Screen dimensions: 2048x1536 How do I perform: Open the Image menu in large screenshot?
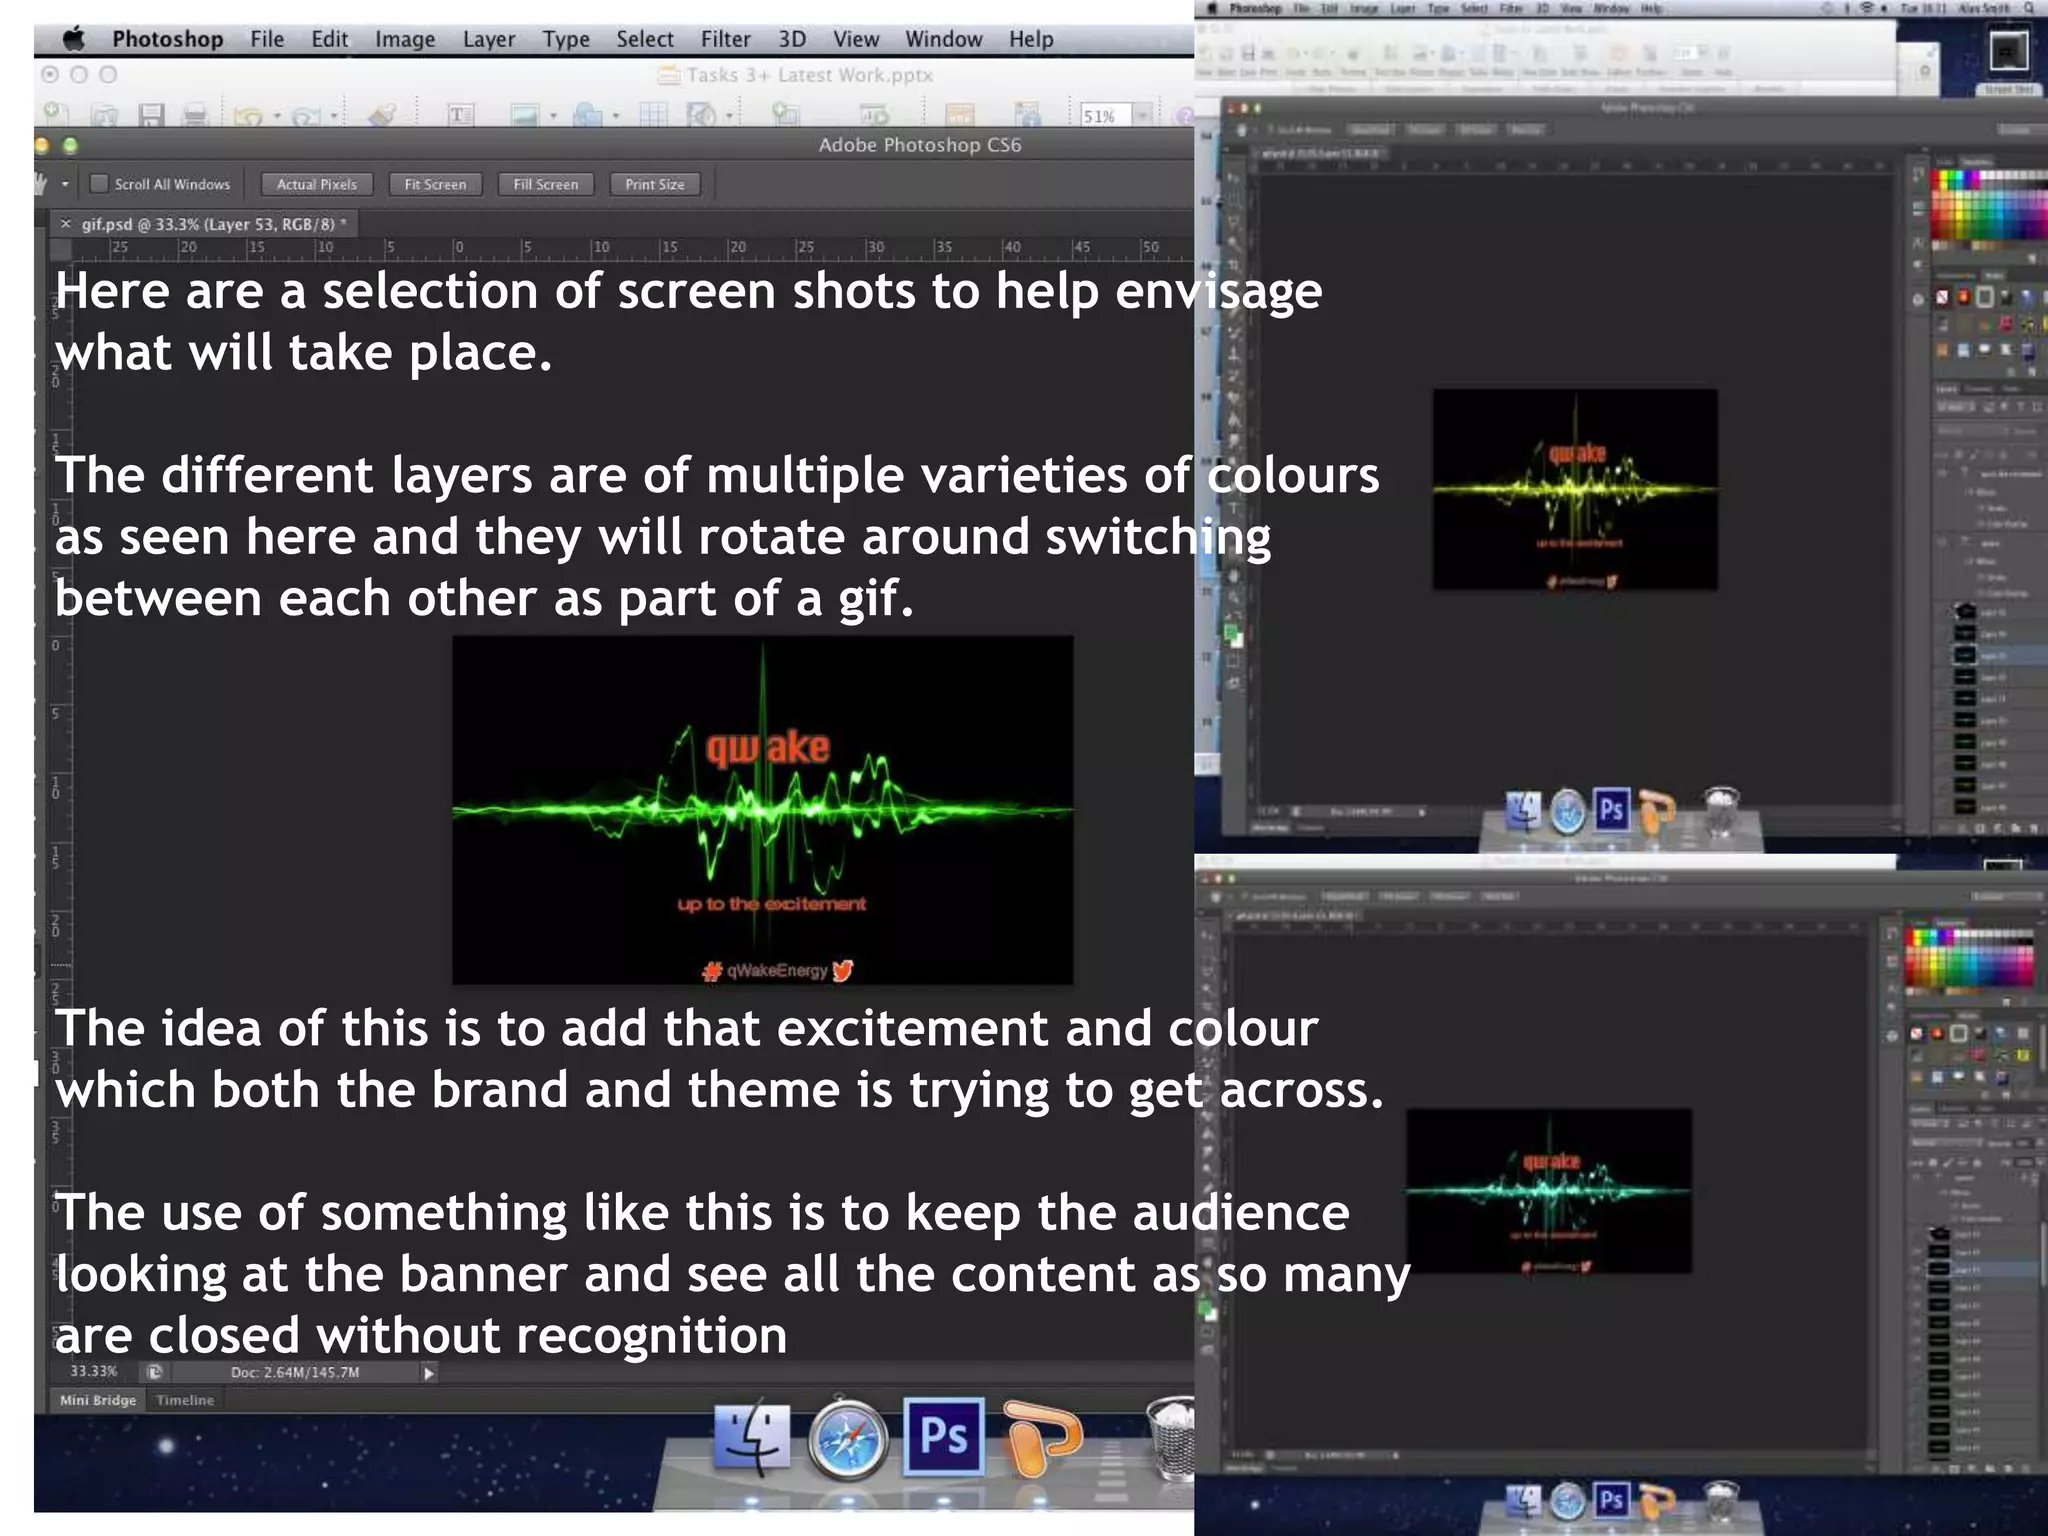pyautogui.click(x=405, y=39)
